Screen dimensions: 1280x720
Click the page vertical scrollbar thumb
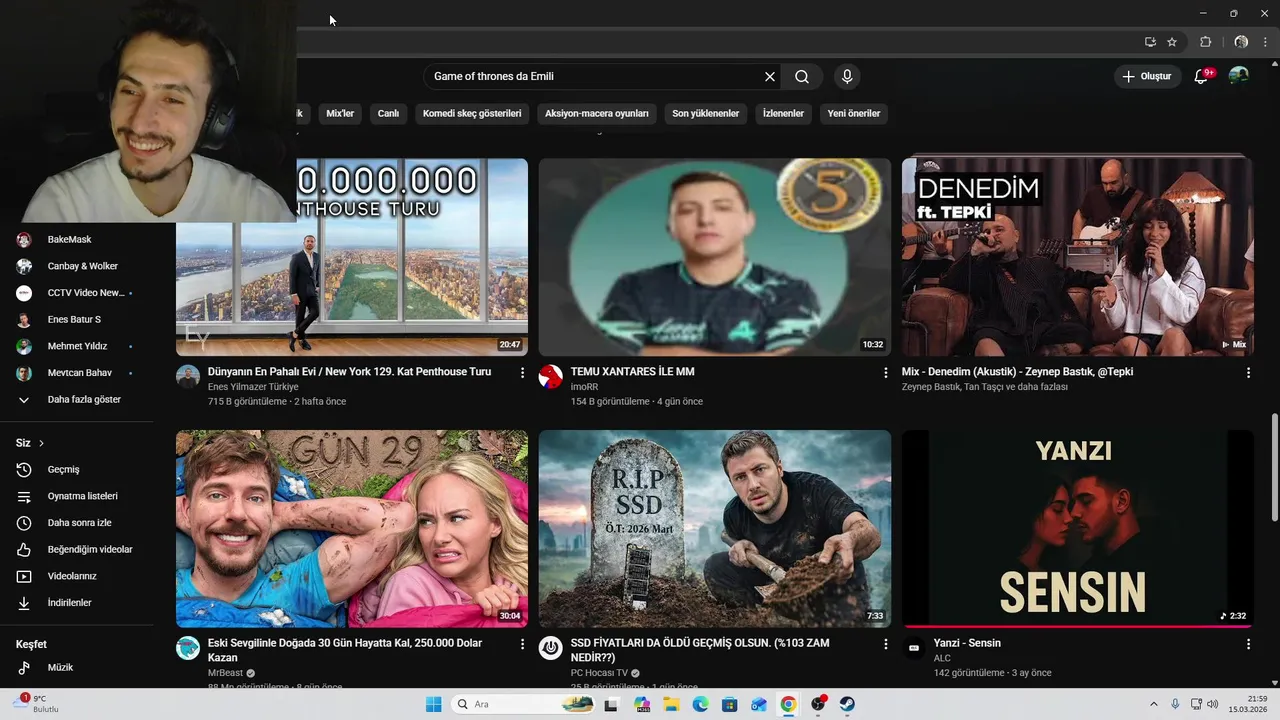click(x=1274, y=465)
